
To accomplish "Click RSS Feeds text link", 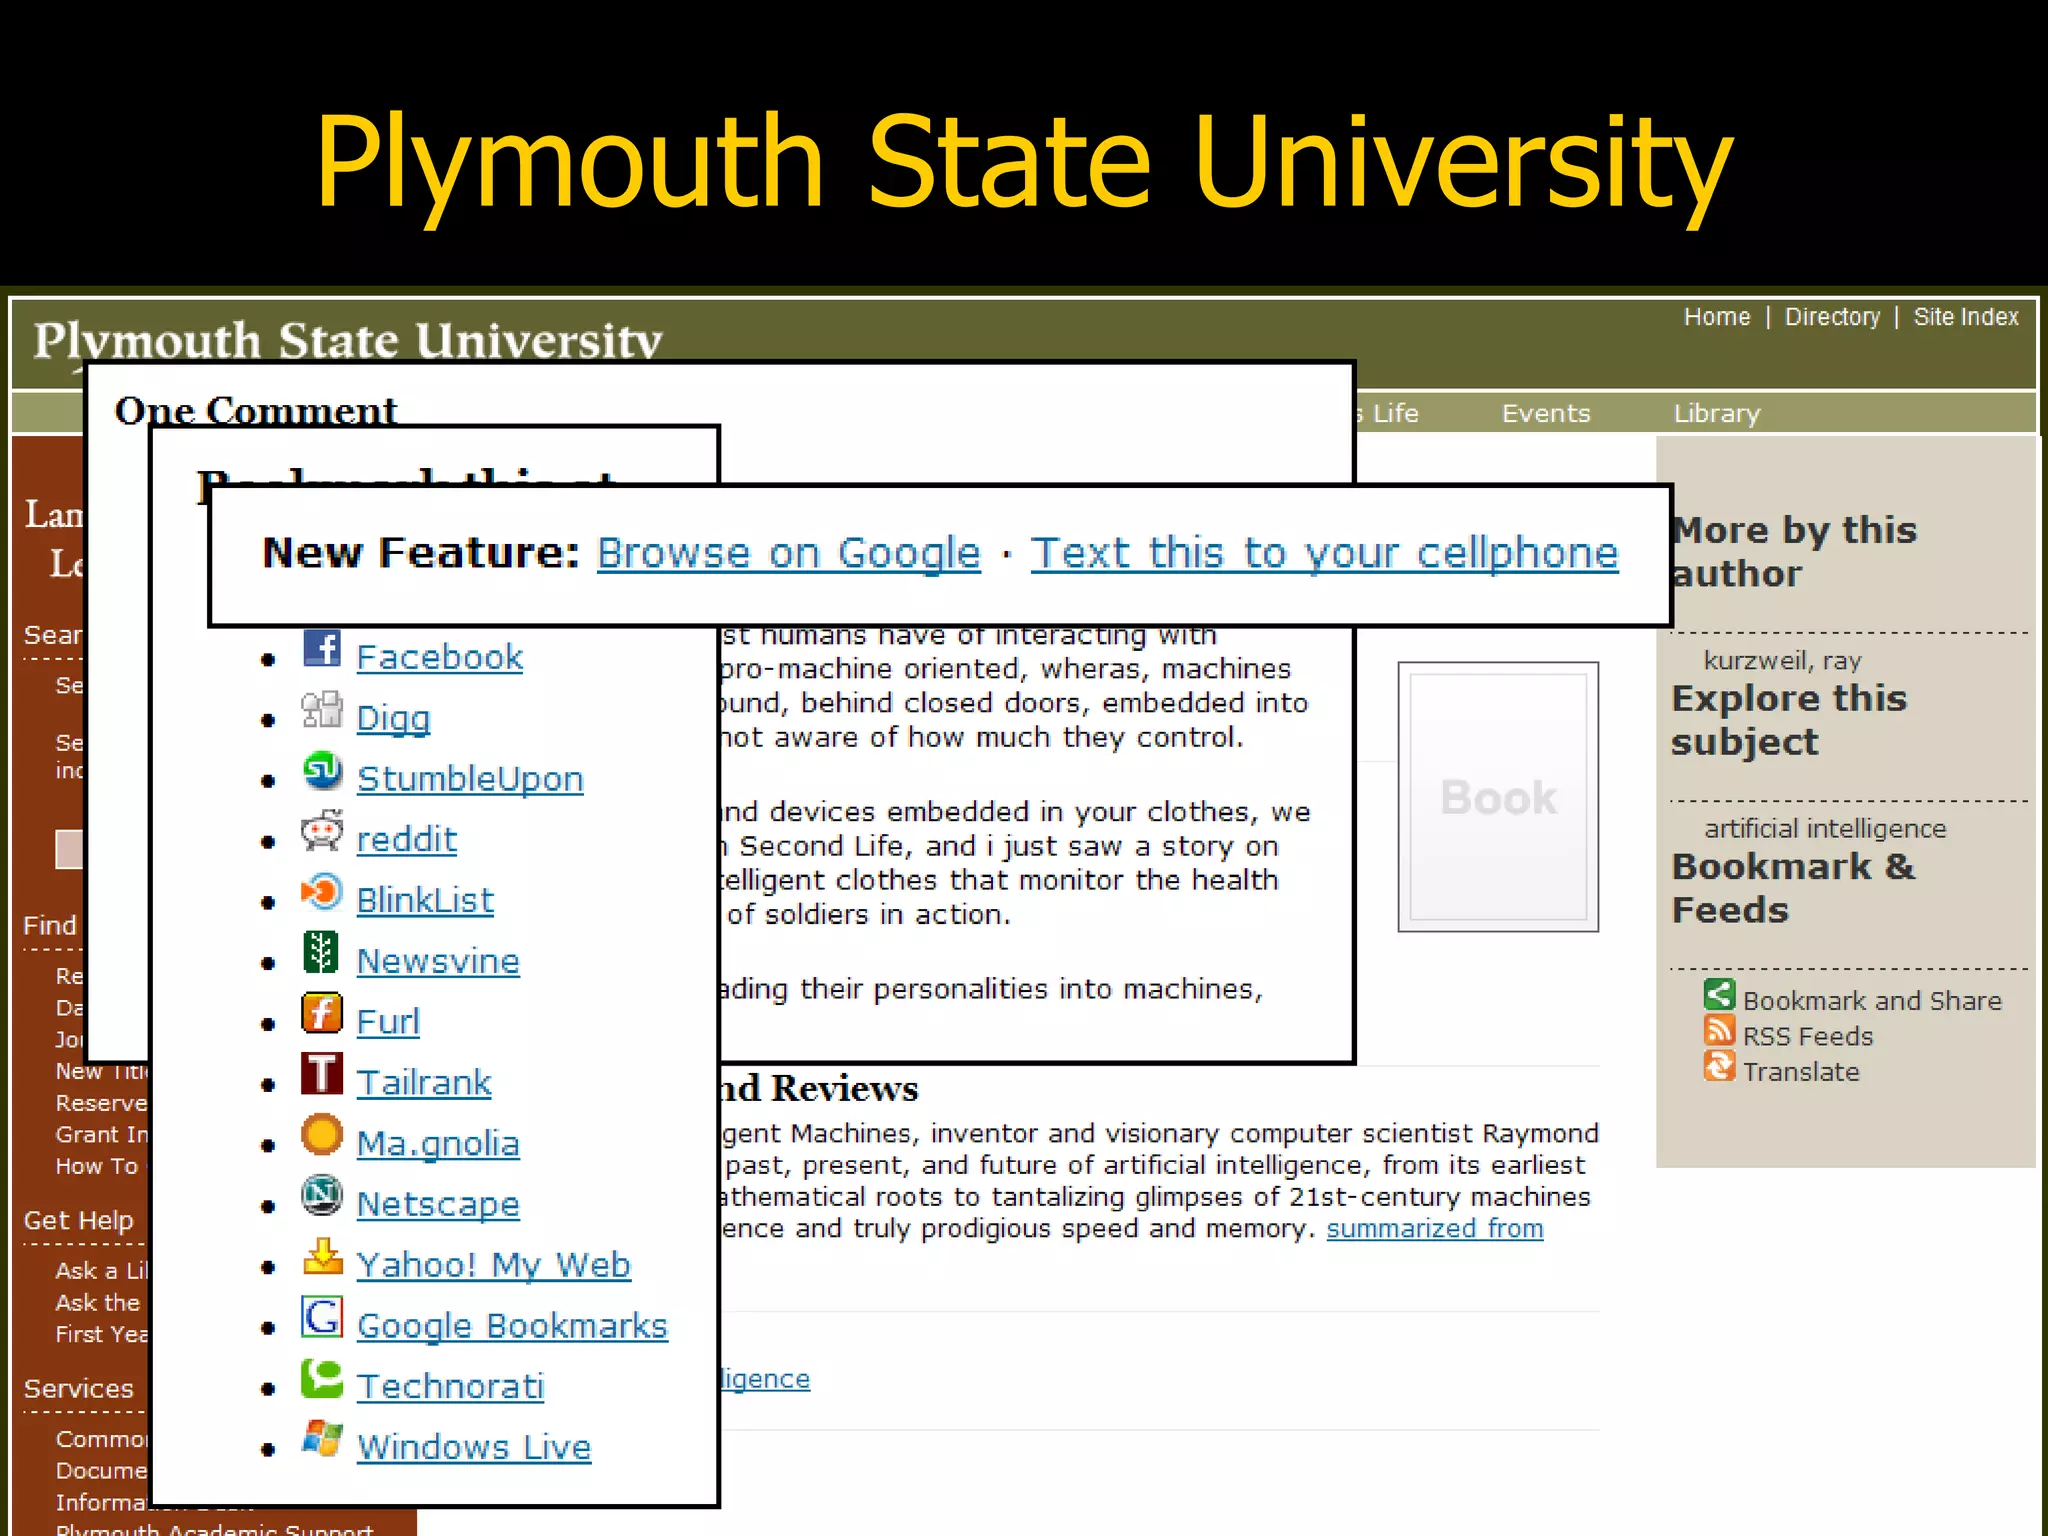I will [x=1808, y=1037].
